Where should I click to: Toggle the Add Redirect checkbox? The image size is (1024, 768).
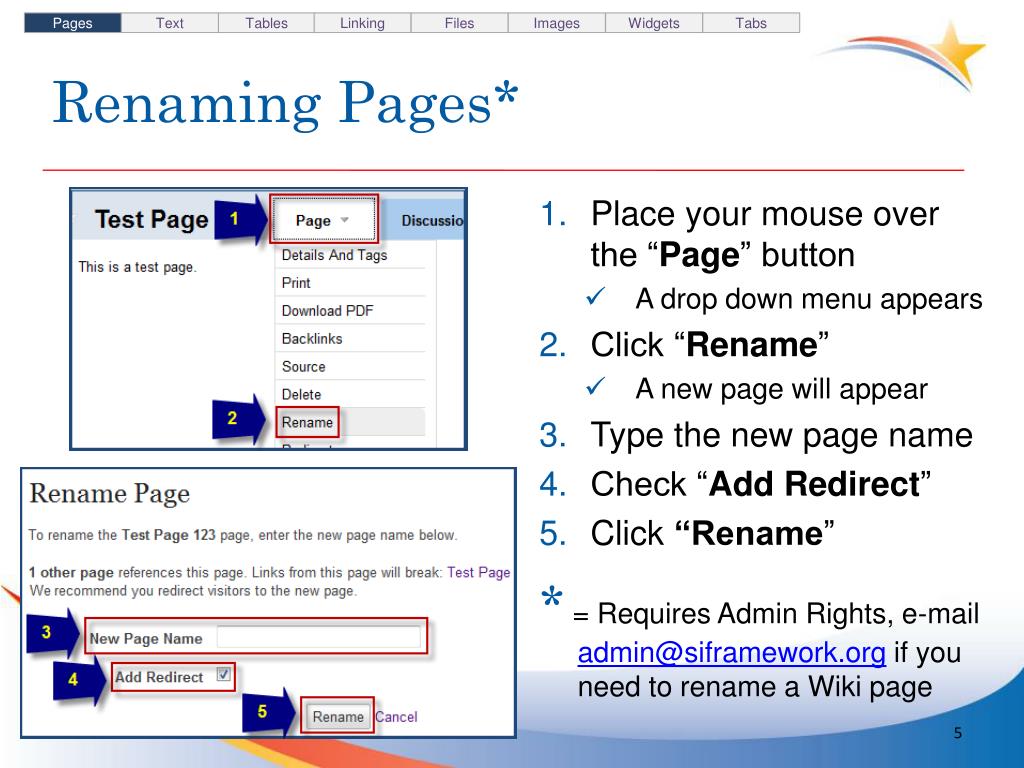223,674
